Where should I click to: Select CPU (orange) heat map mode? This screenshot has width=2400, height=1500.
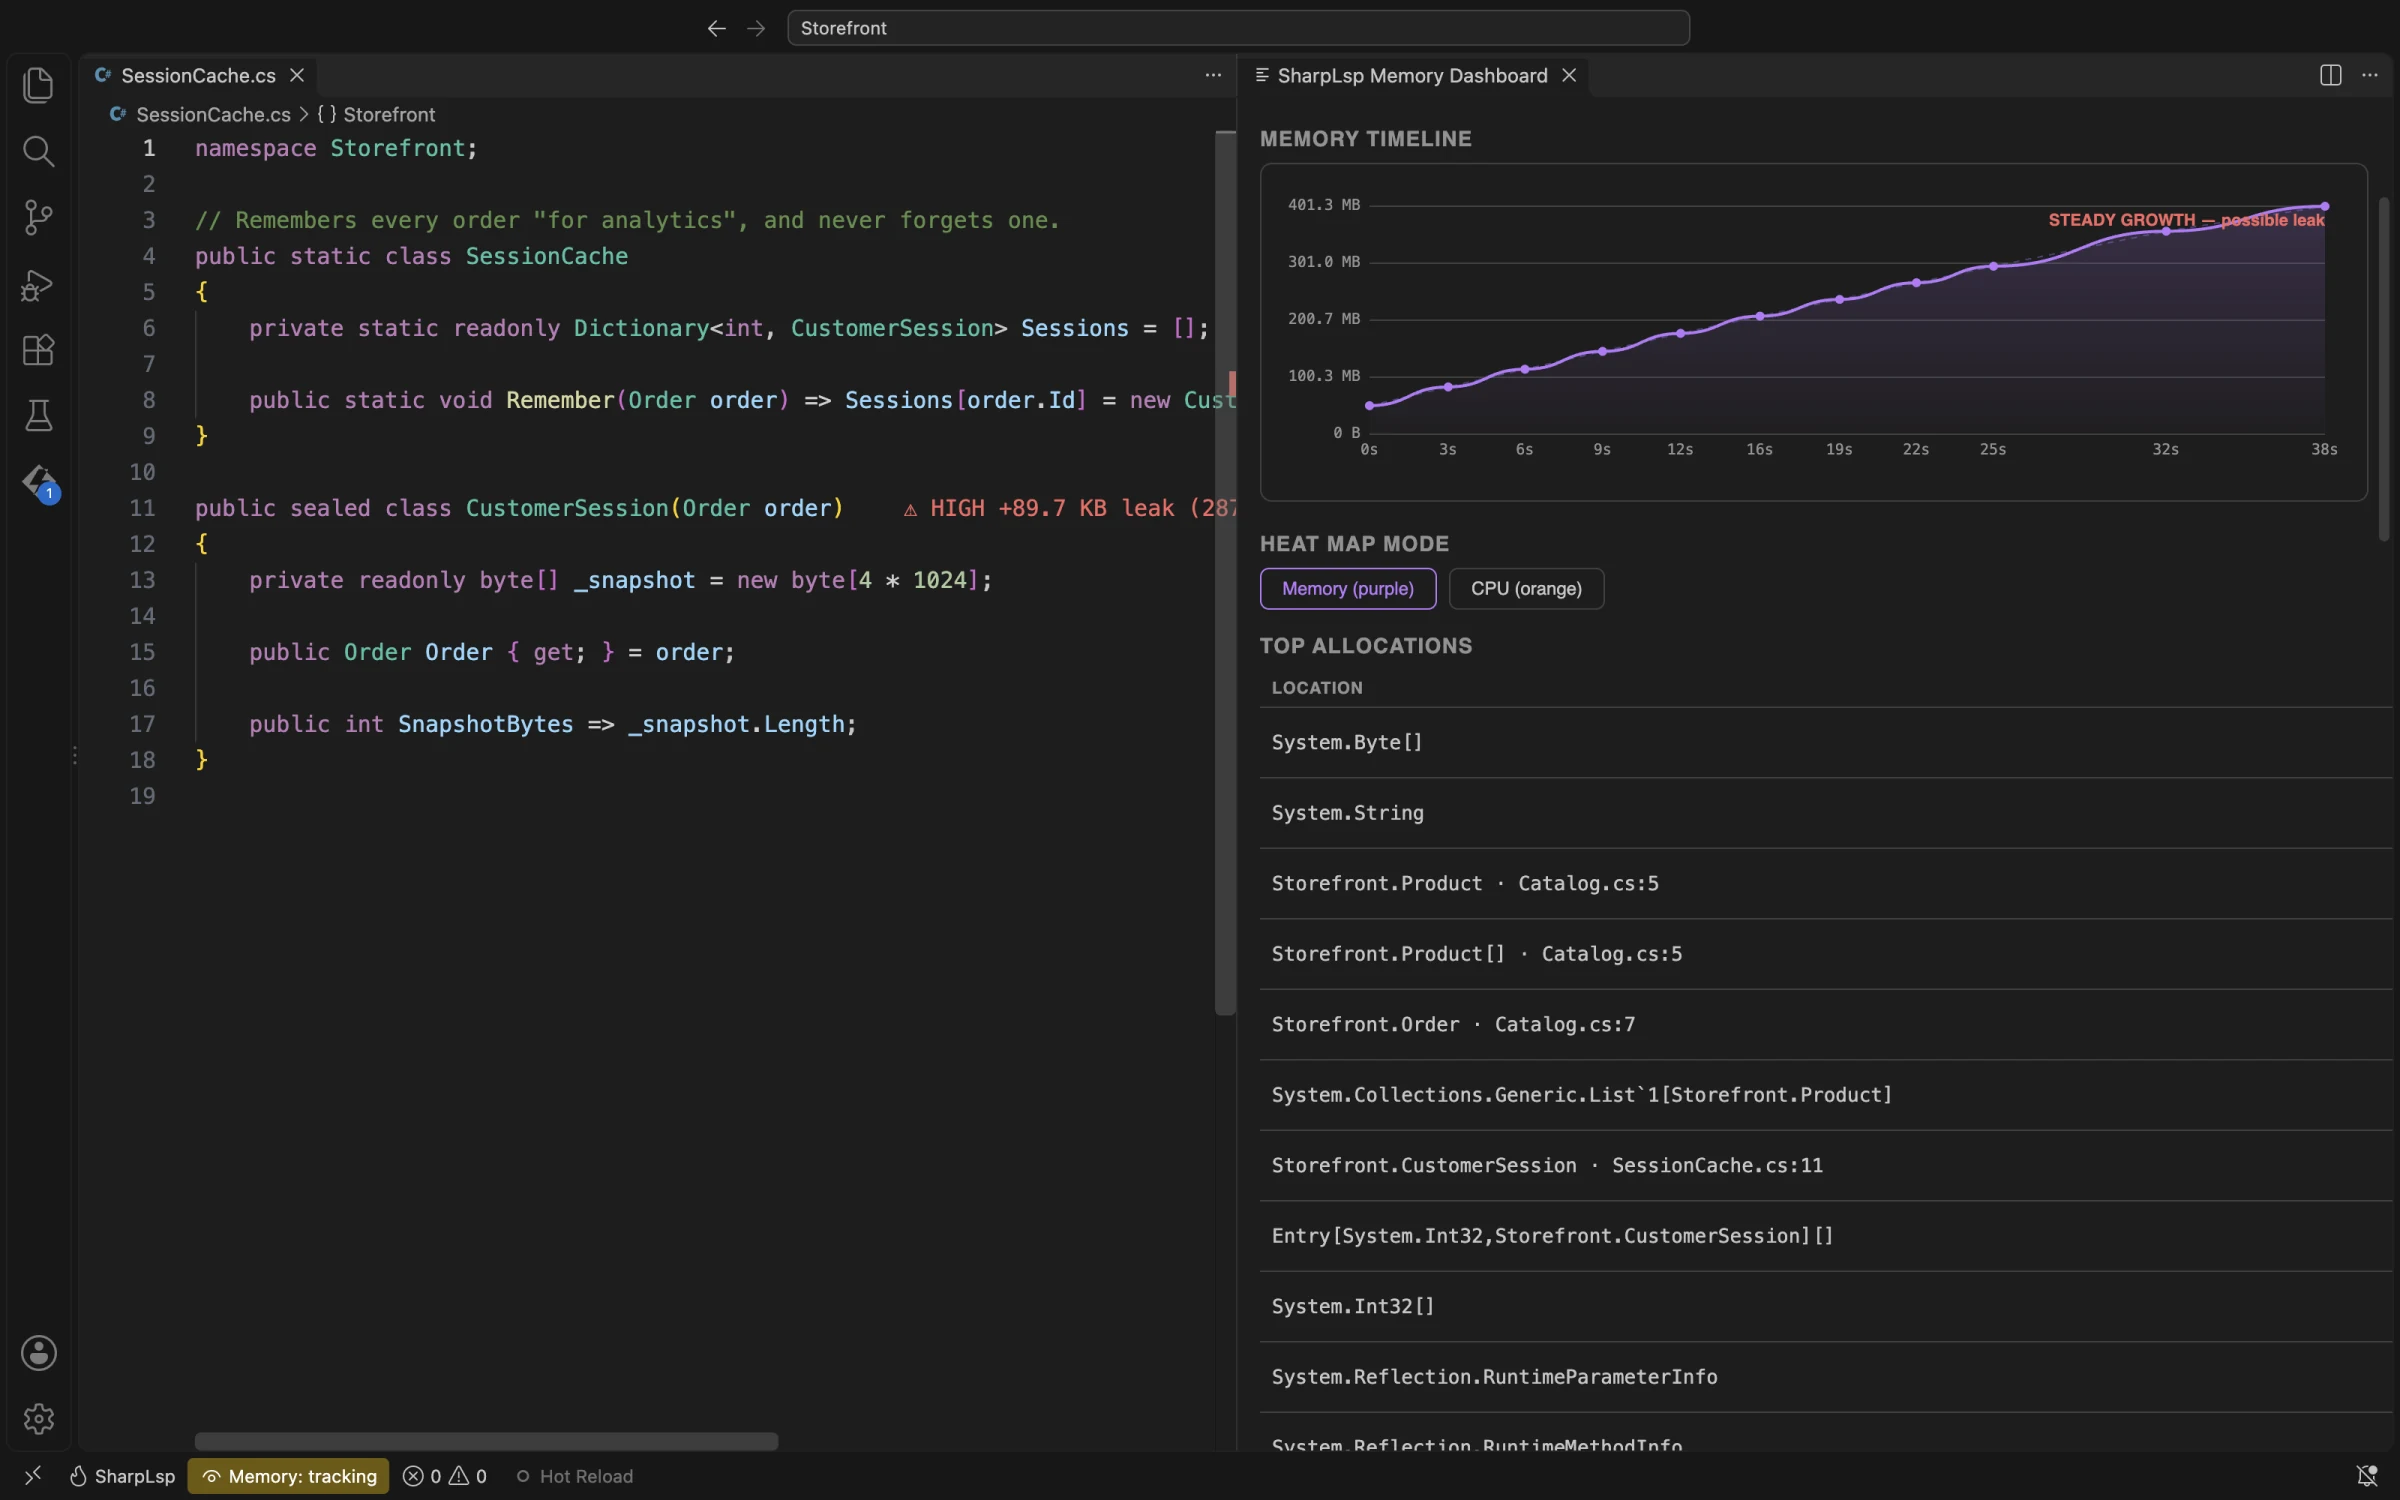[x=1526, y=589]
